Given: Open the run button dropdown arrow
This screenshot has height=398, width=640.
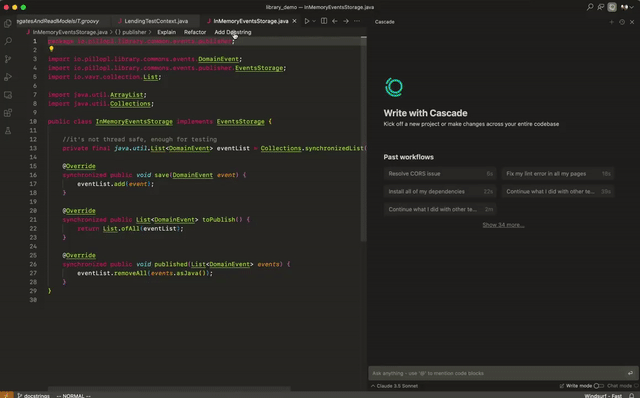Looking at the screenshot, I should click(x=314, y=21).
